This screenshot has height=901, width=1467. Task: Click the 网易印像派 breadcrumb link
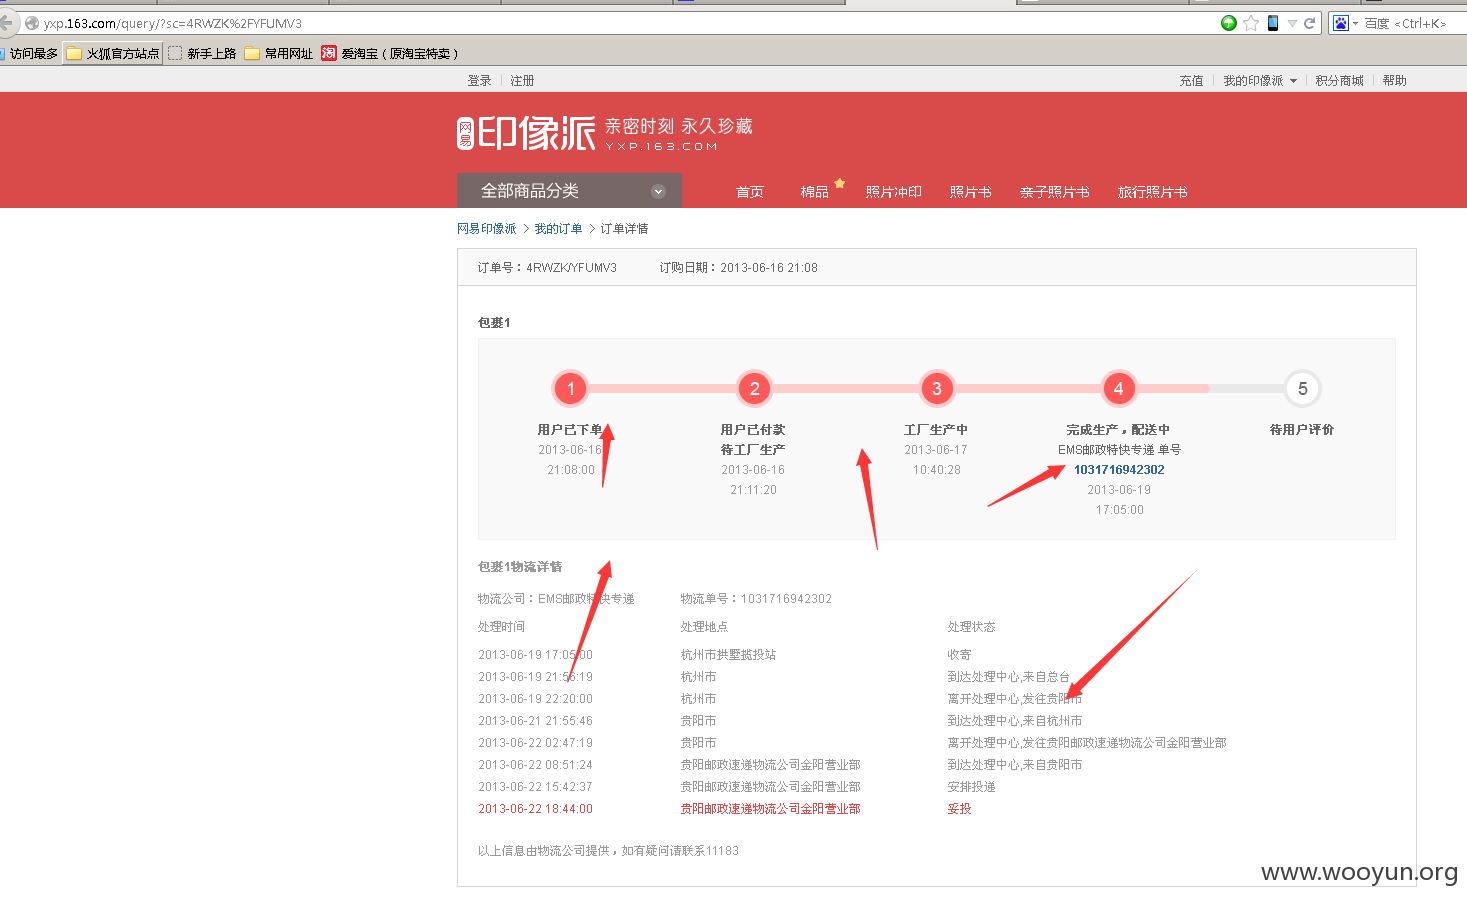pos(487,229)
